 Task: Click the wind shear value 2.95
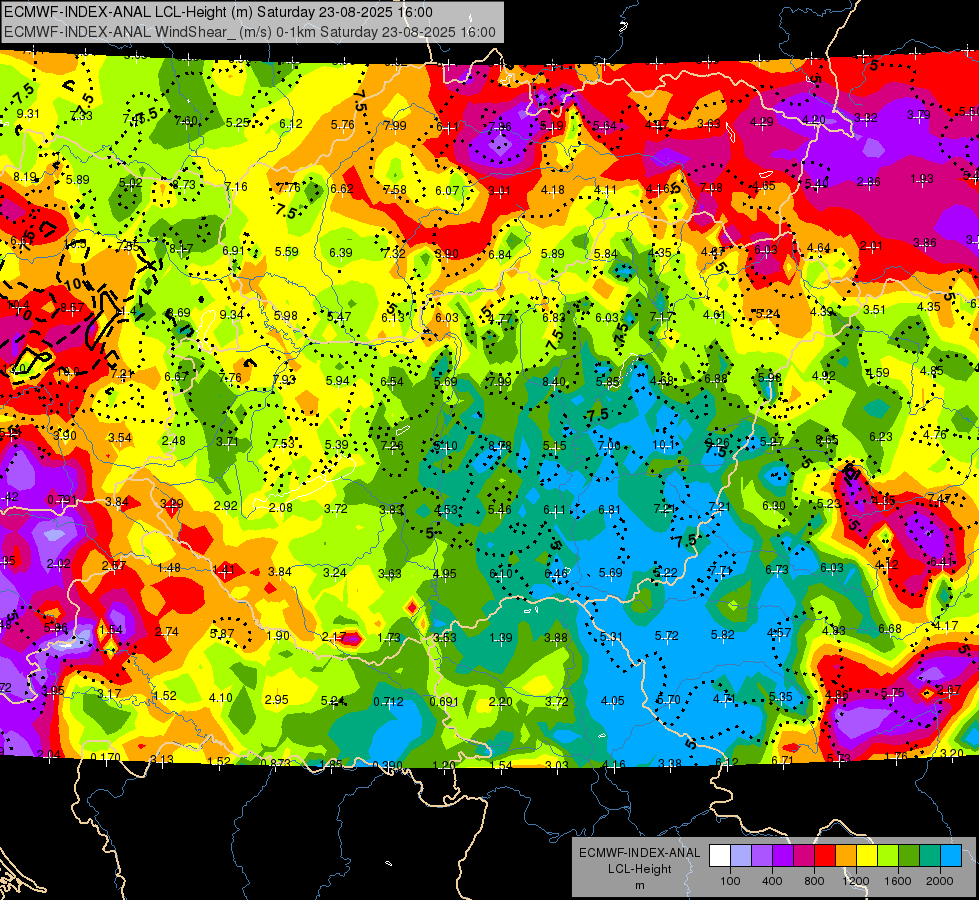(277, 699)
